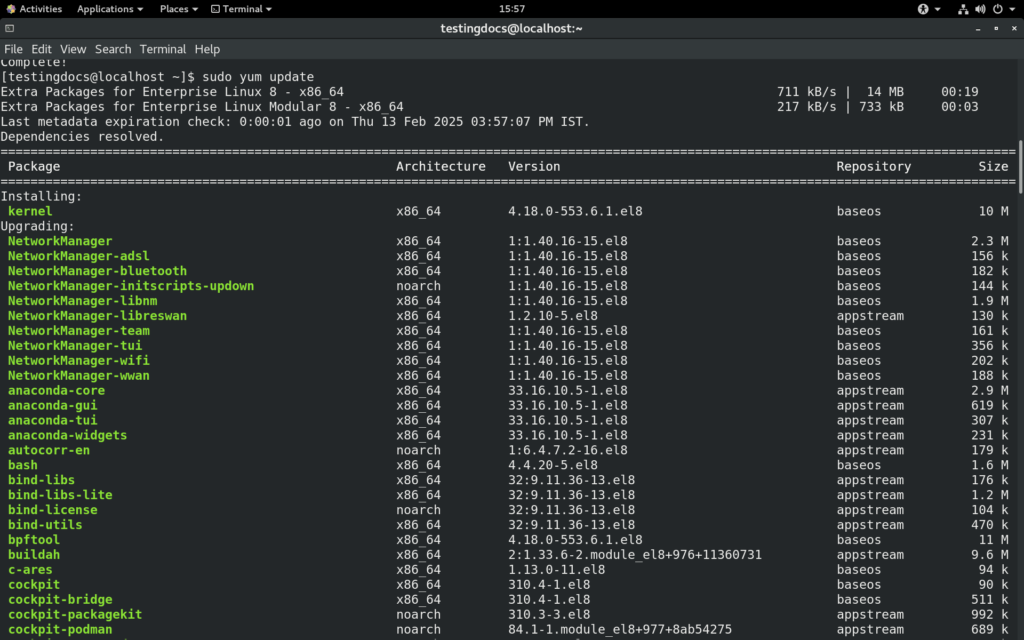Screen dimensions: 1024x640
Task: Open the Edit menu
Action: [41, 48]
